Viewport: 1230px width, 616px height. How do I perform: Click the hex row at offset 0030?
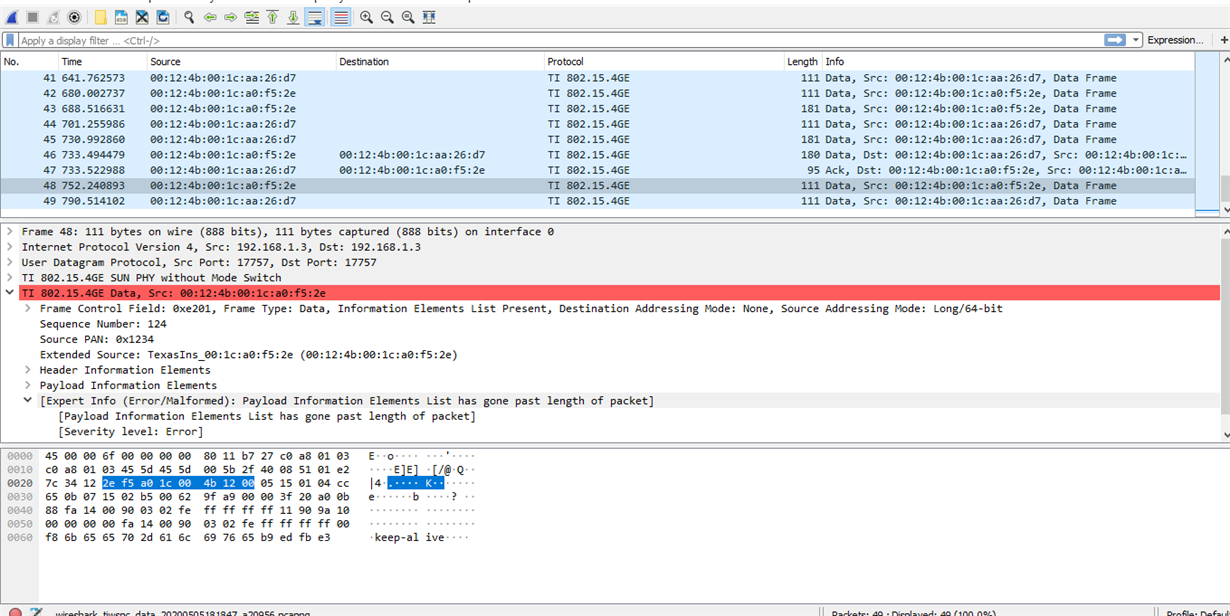[240, 496]
